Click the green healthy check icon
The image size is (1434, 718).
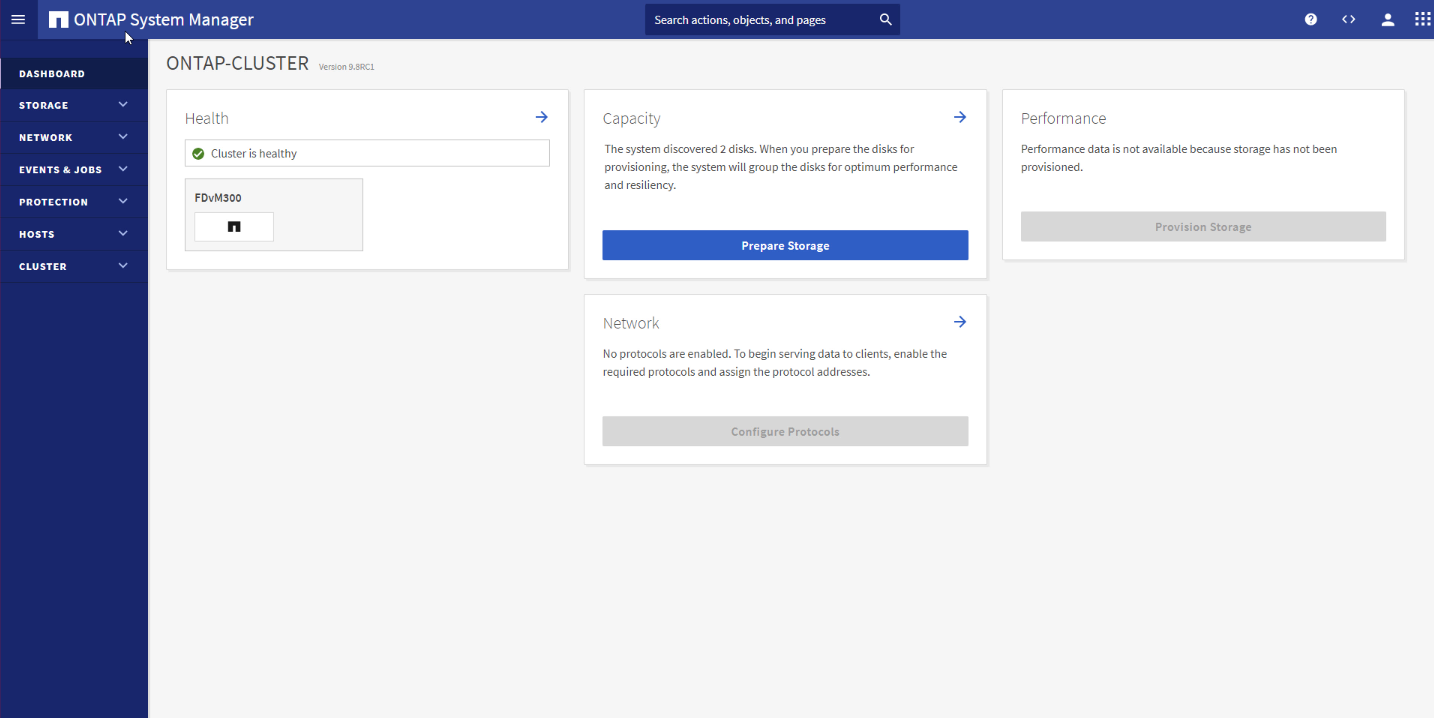[198, 153]
